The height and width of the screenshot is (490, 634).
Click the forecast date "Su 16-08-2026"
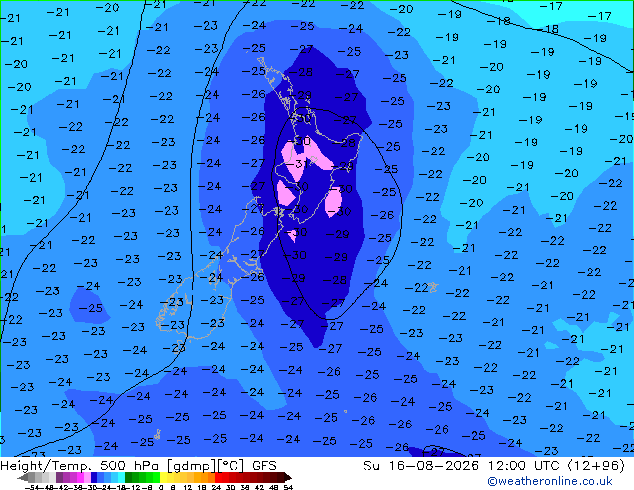coord(423,465)
